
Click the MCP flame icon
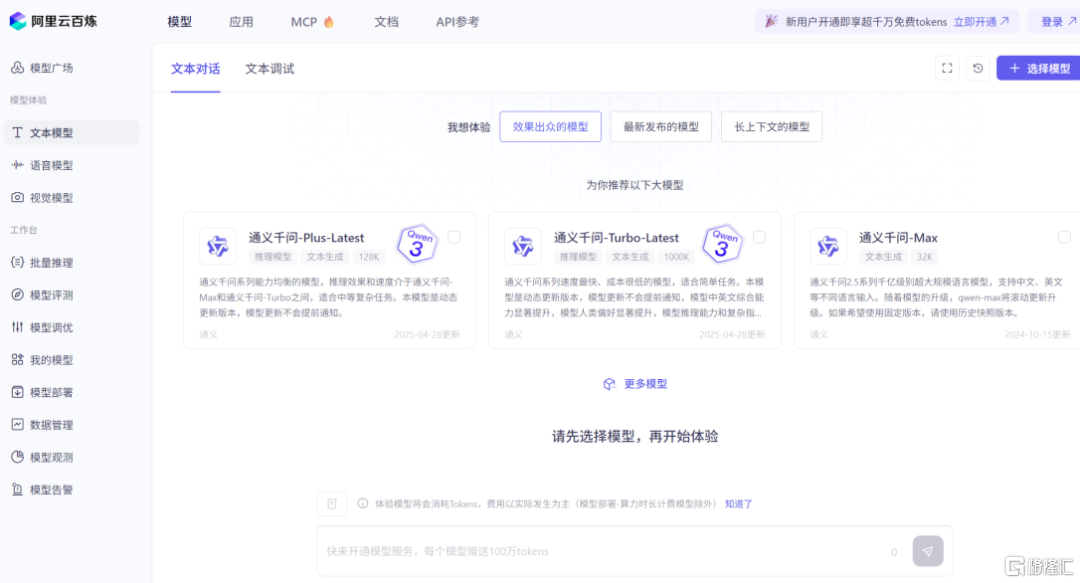[329, 21]
